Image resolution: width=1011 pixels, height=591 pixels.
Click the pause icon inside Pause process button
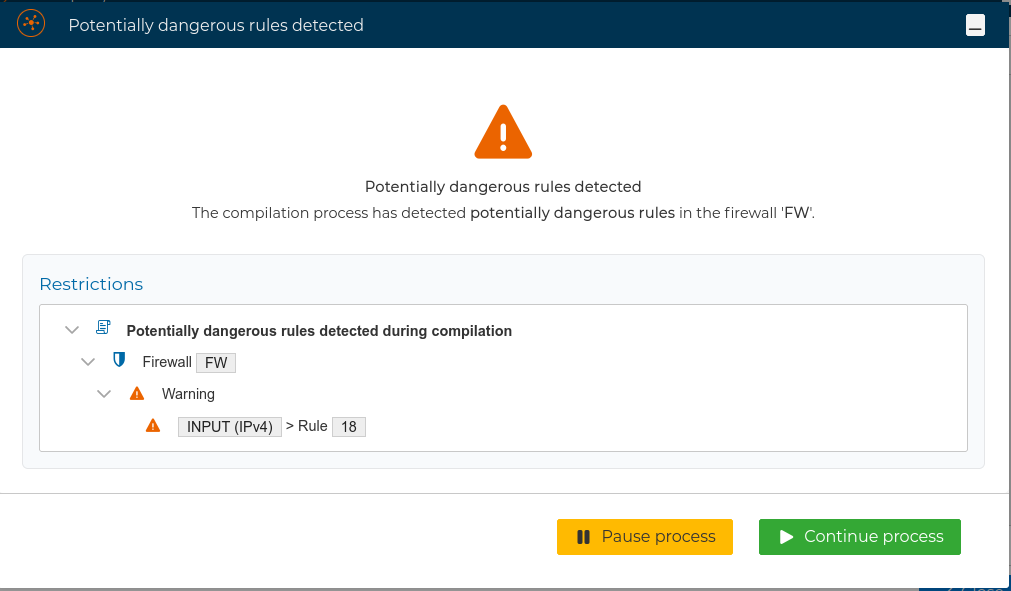[583, 537]
